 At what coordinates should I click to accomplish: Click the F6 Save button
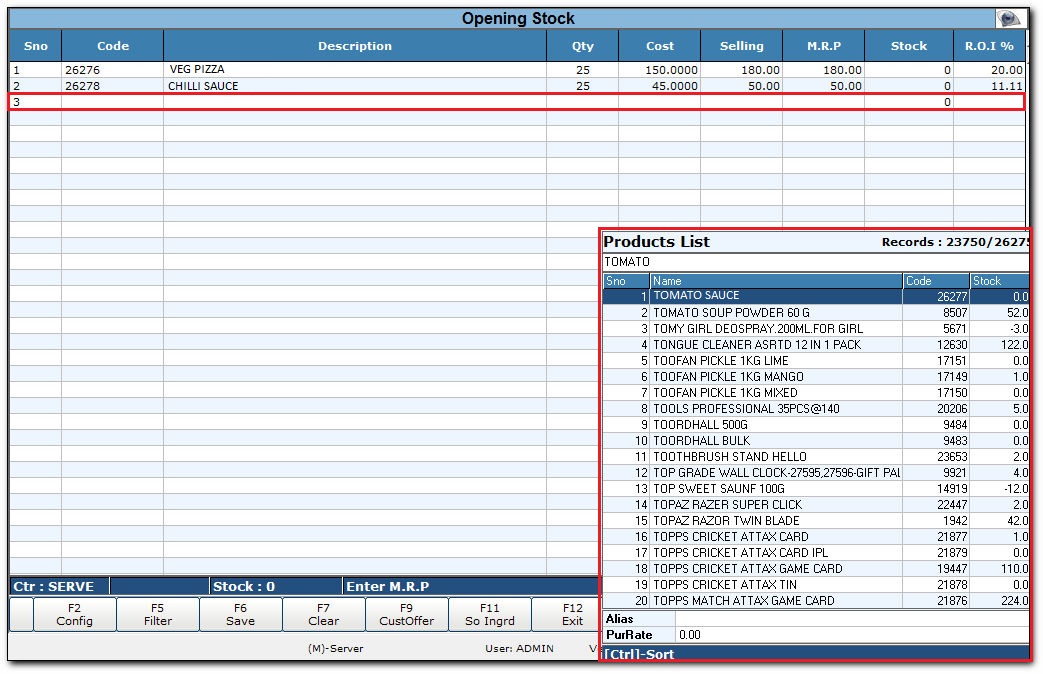[241, 614]
